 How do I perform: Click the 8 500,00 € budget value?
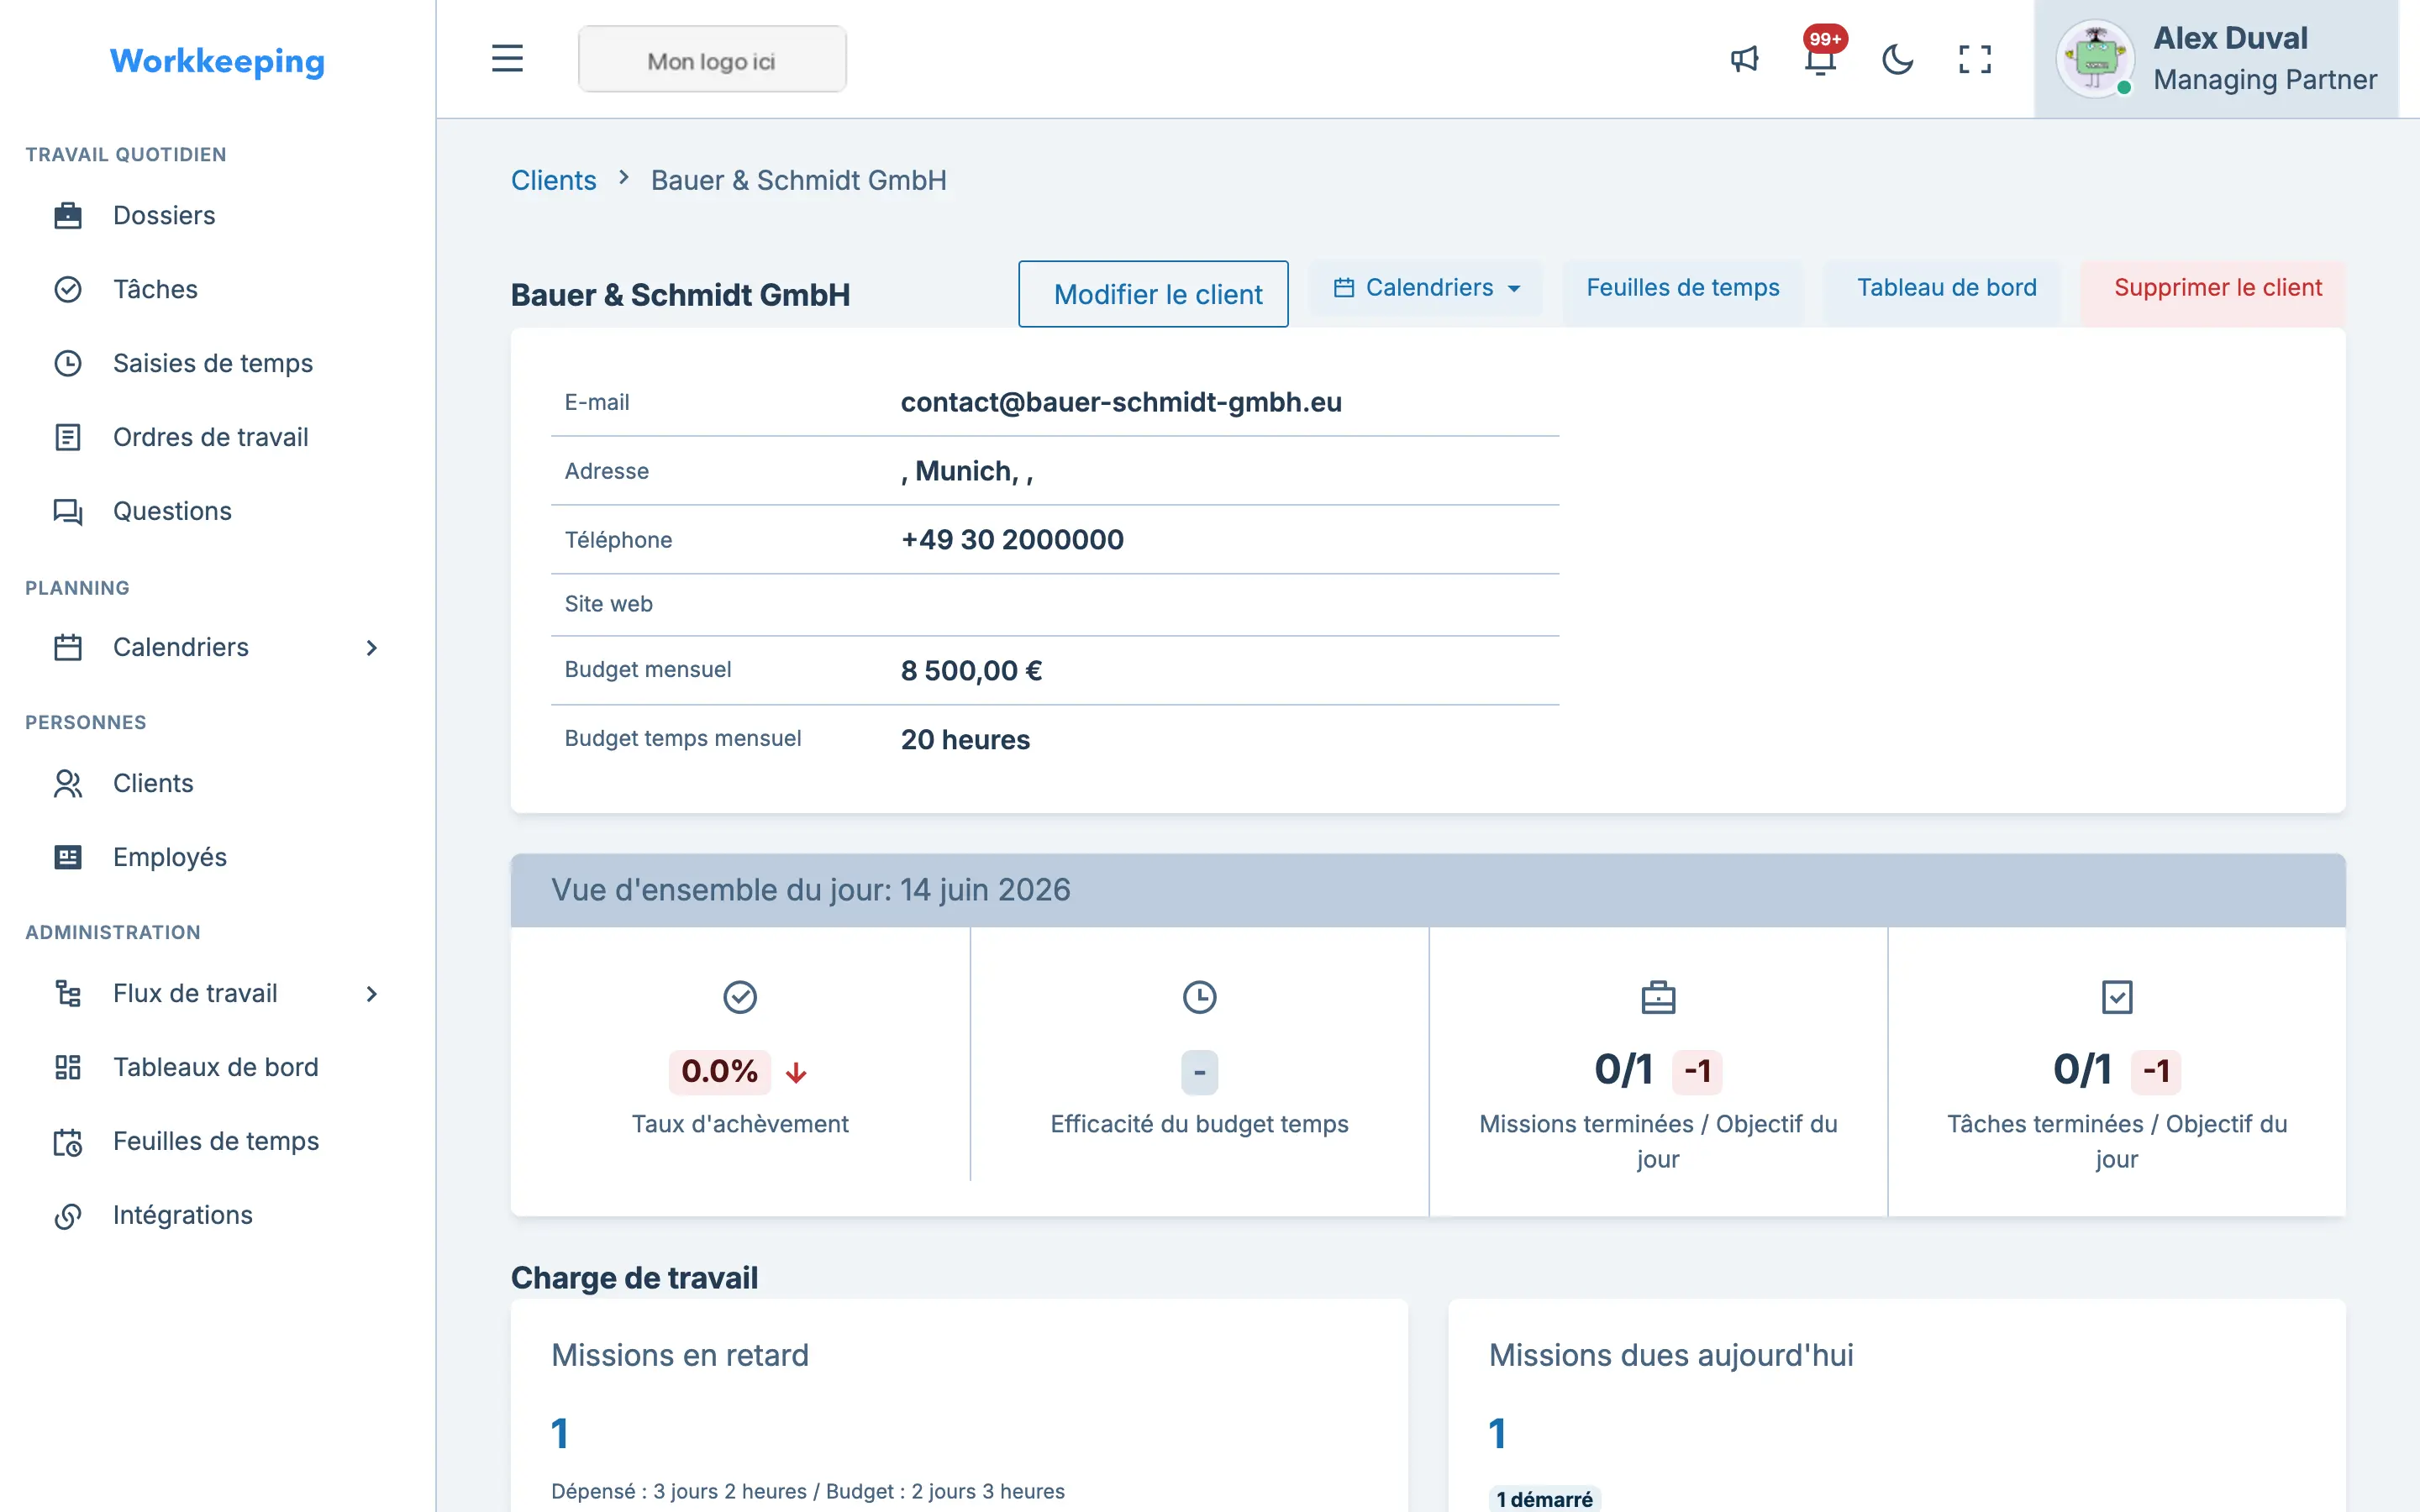tap(971, 671)
